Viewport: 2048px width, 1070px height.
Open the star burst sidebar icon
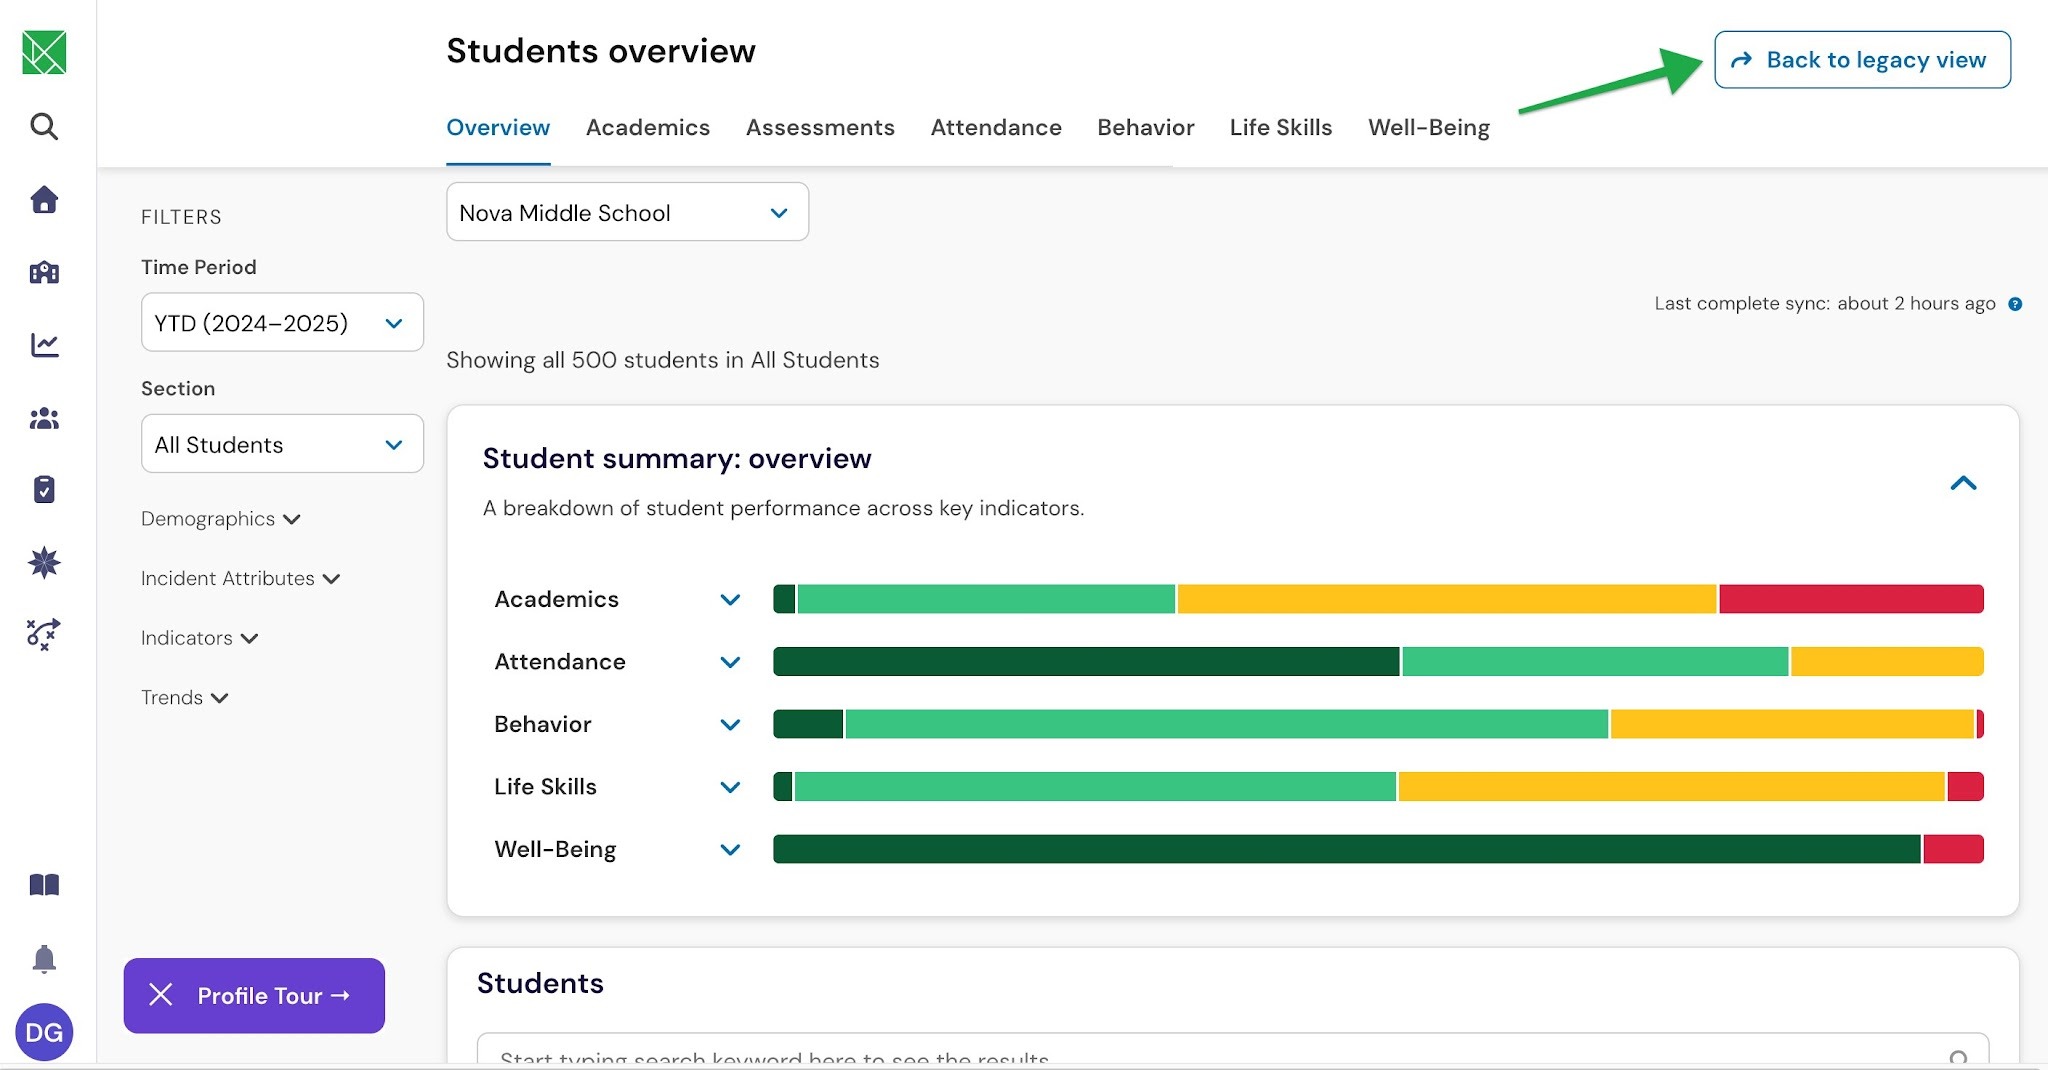pyautogui.click(x=44, y=562)
